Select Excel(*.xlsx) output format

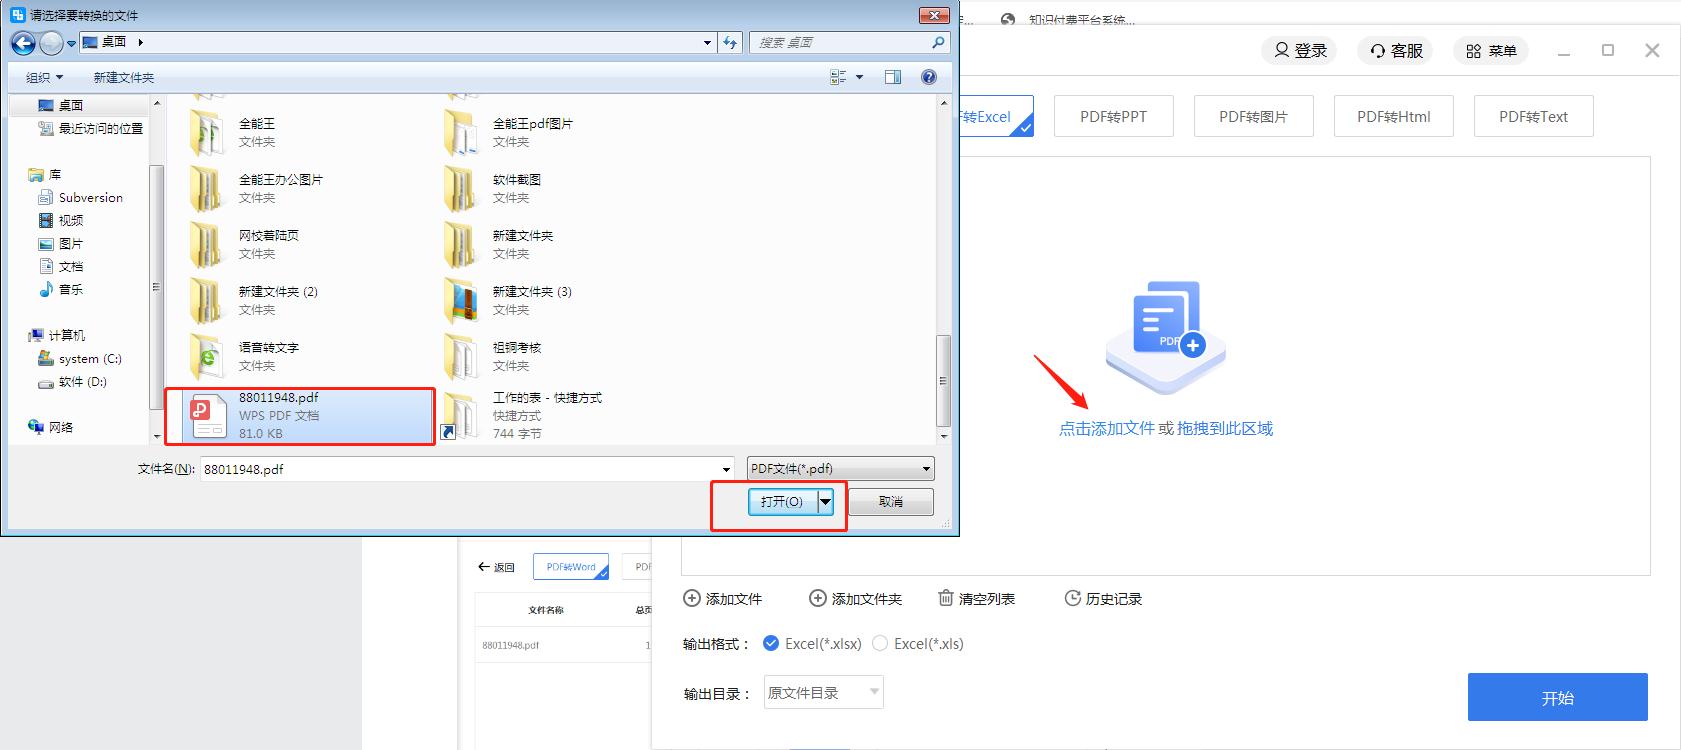point(771,643)
